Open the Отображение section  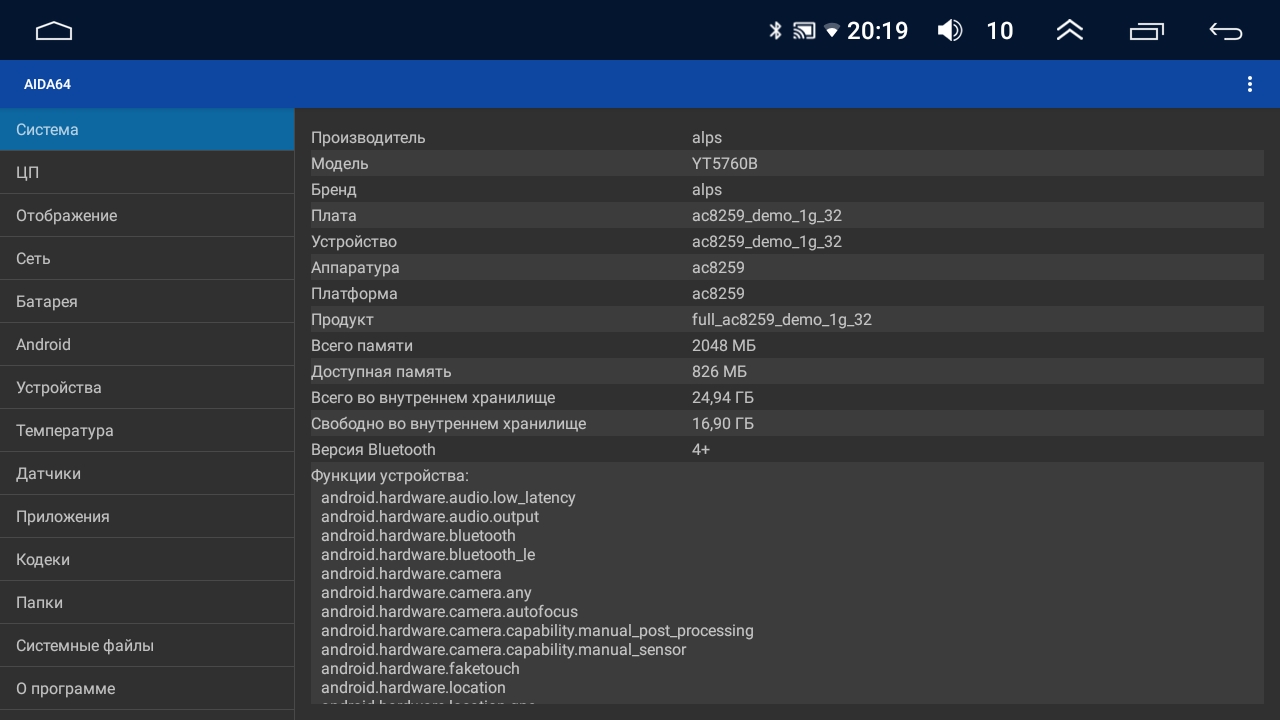pyautogui.click(x=147, y=215)
